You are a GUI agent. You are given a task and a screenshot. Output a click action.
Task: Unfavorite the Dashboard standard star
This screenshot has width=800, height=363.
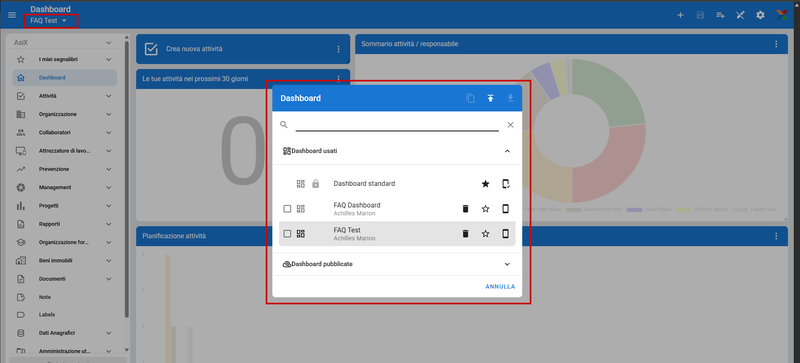click(485, 184)
